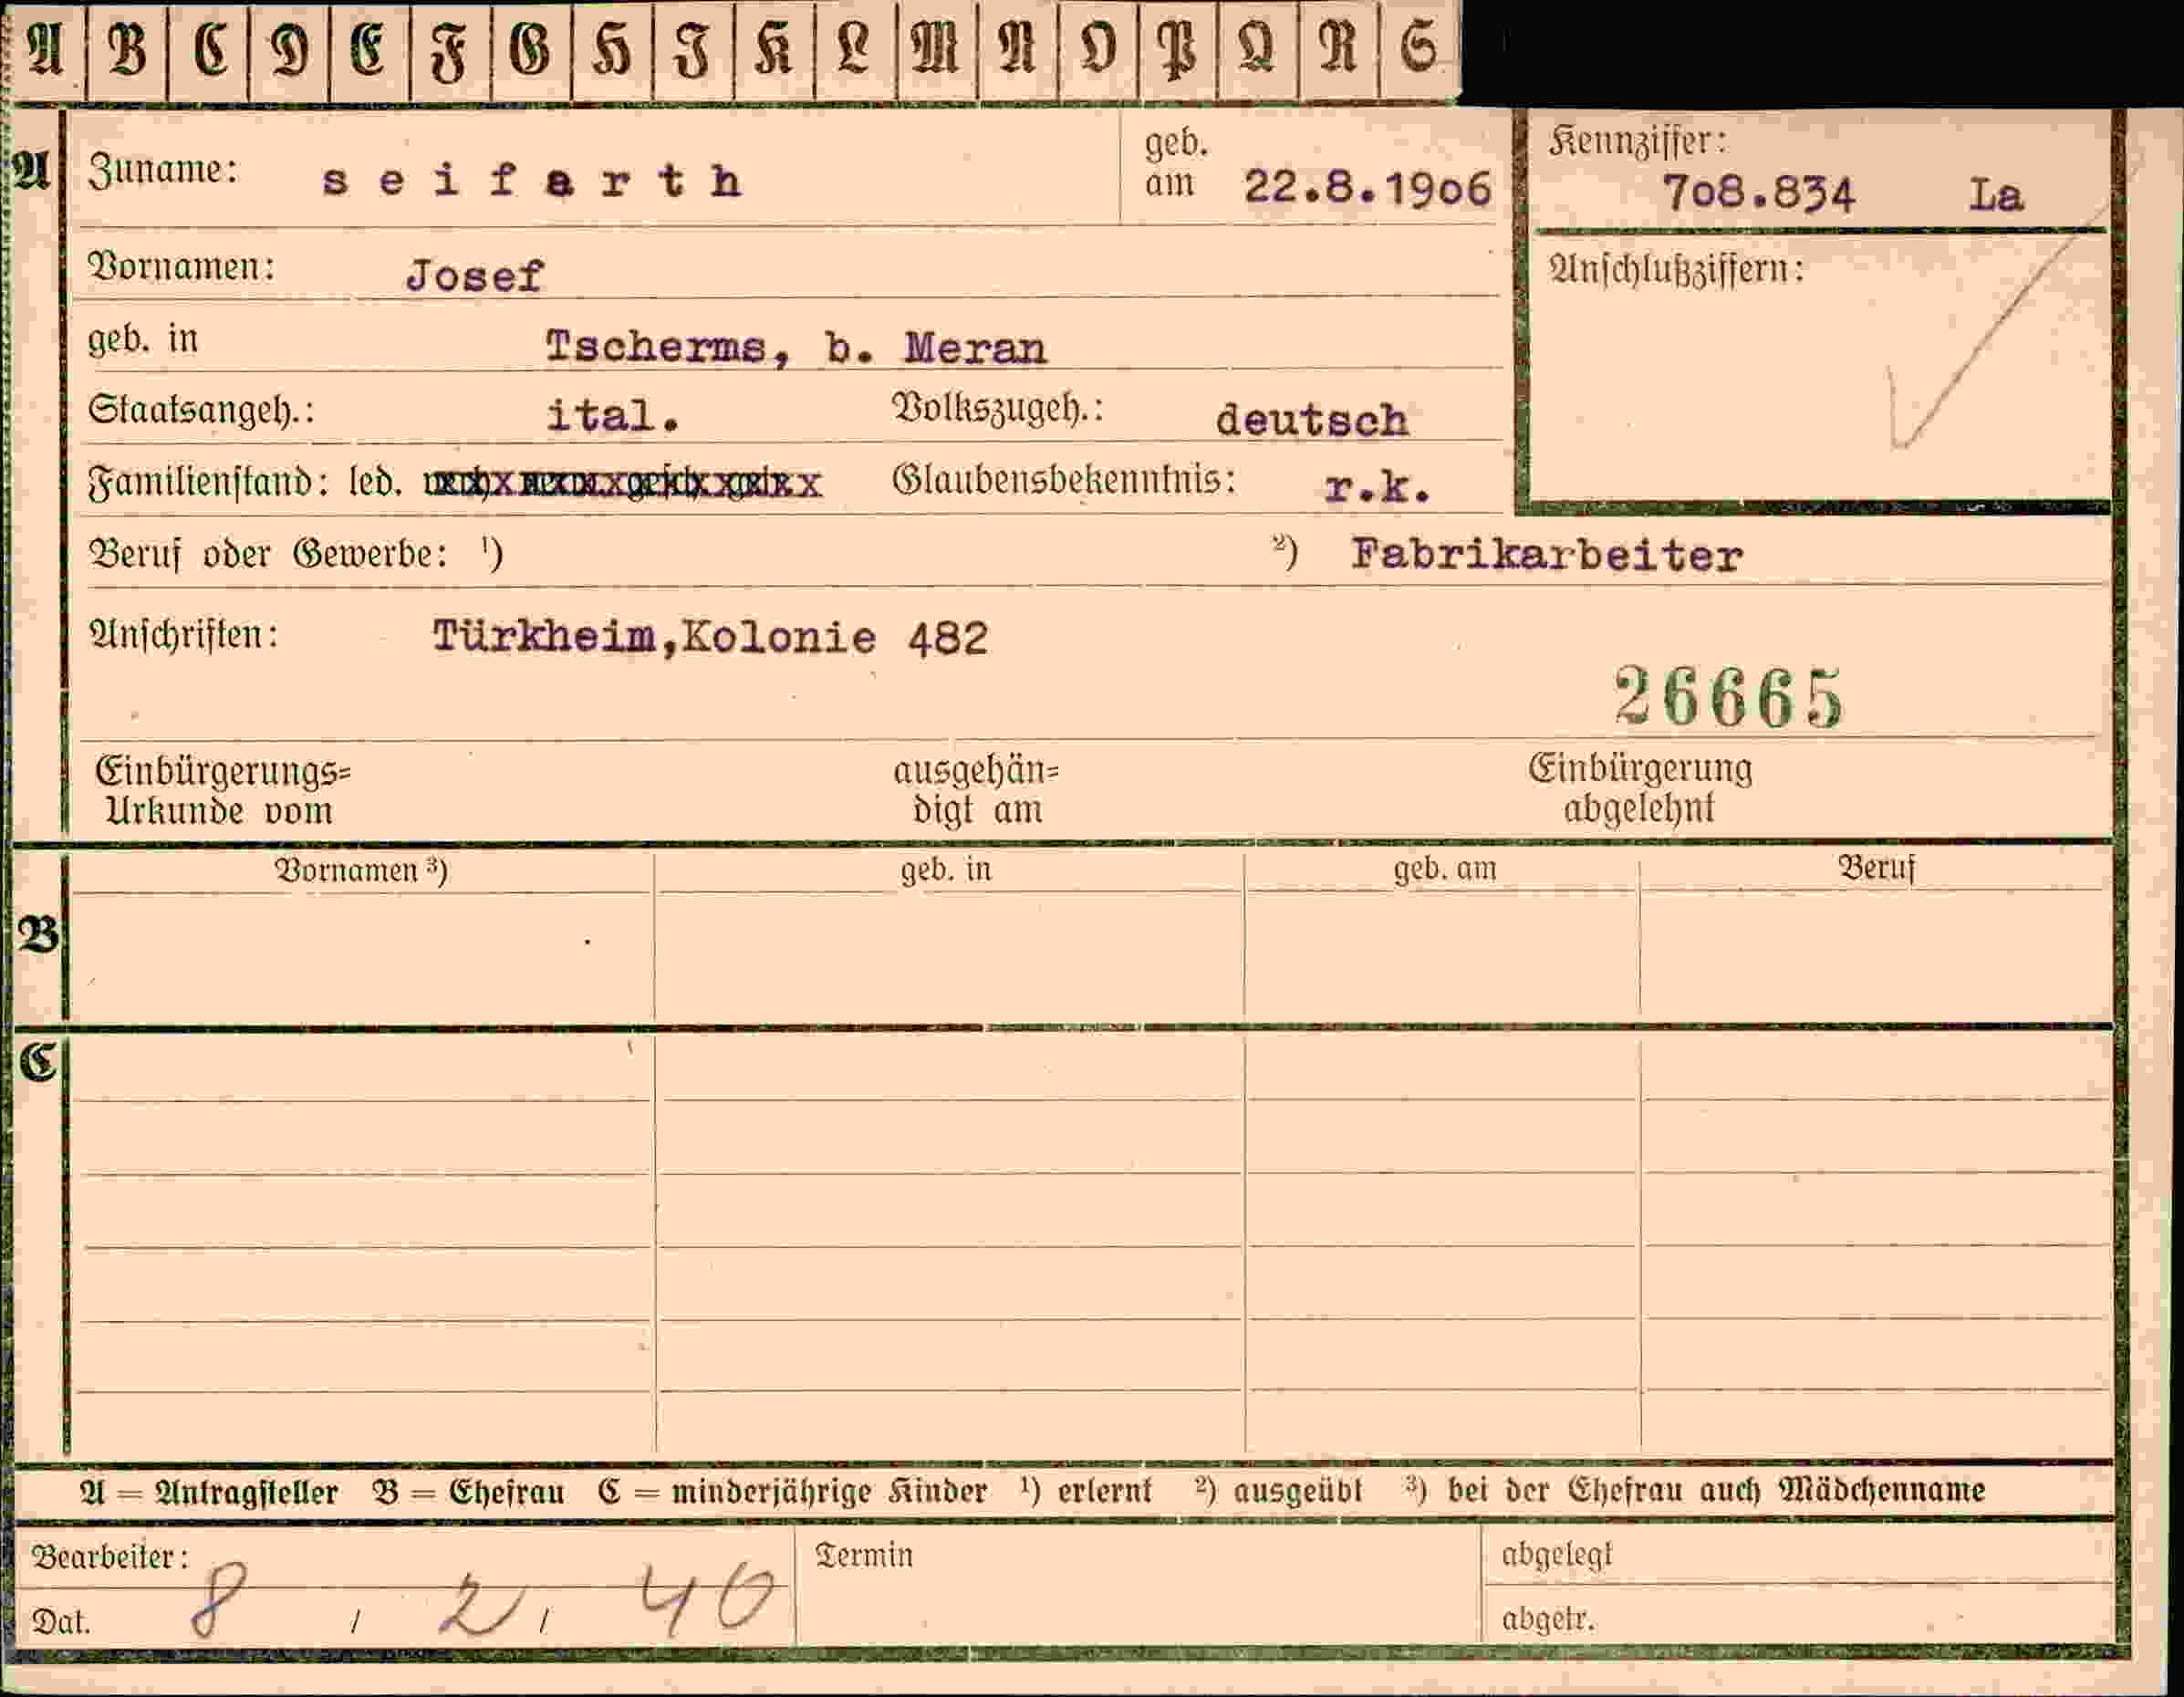2184x1697 pixels.
Task: Click the "geb. am" column header in section B
Action: tap(1445, 868)
